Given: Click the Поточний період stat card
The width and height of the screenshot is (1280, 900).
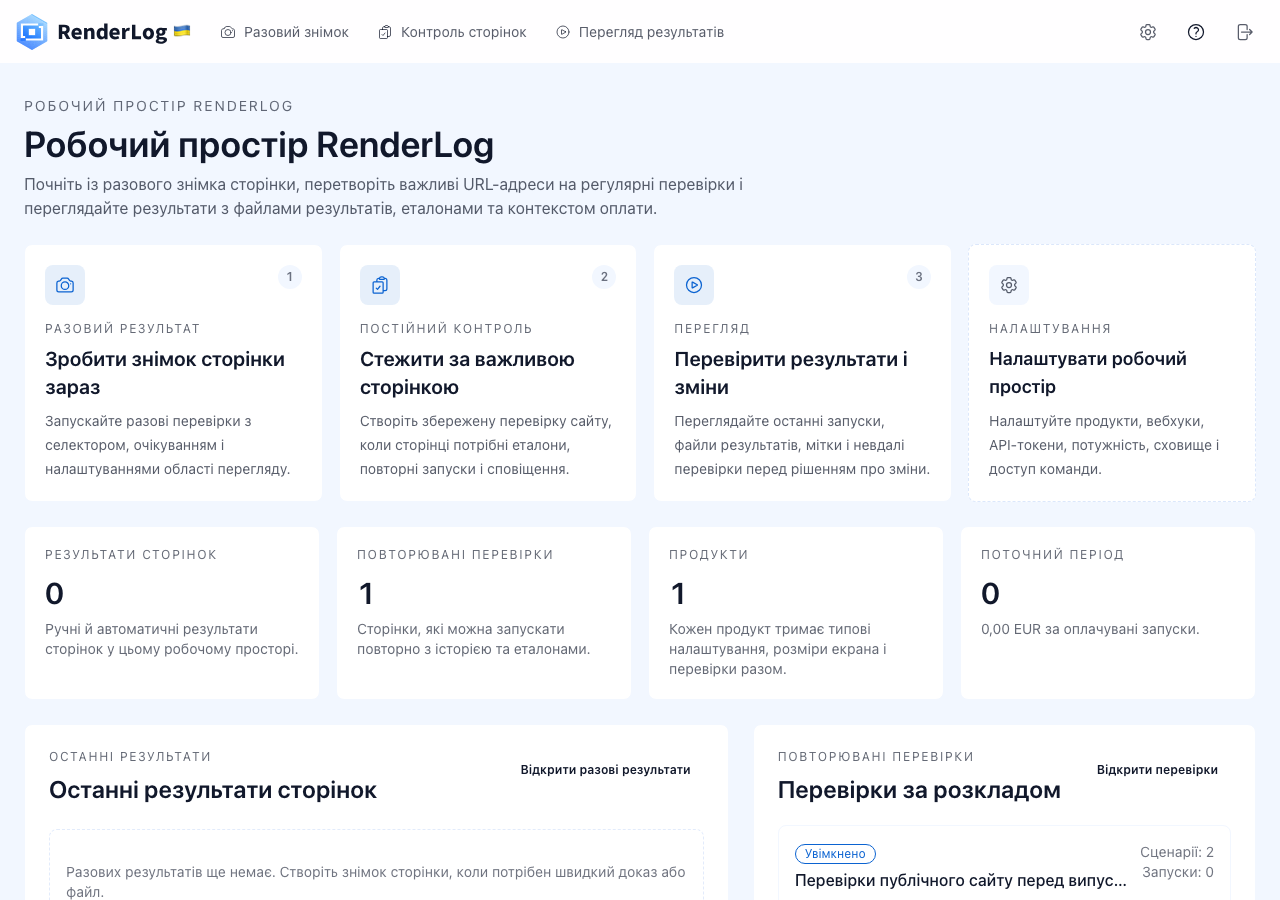Looking at the screenshot, I should click(x=1108, y=613).
